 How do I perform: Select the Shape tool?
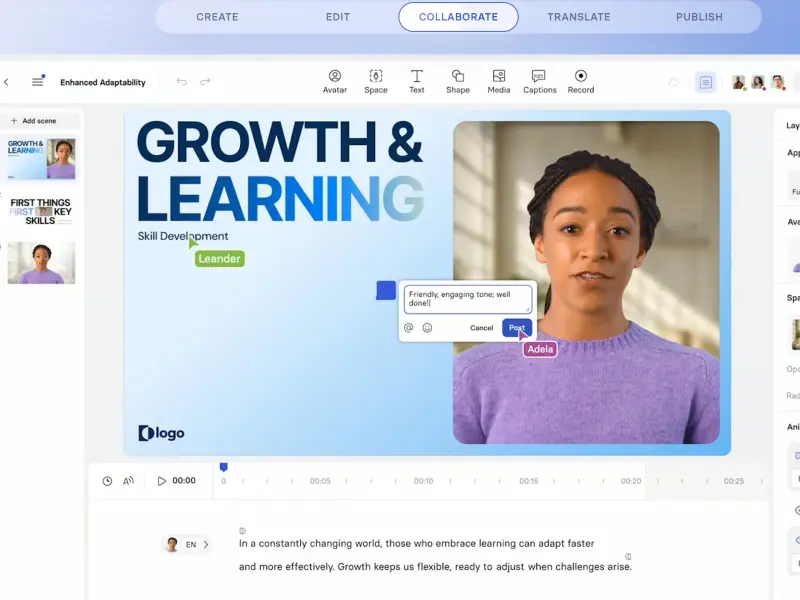coord(458,82)
